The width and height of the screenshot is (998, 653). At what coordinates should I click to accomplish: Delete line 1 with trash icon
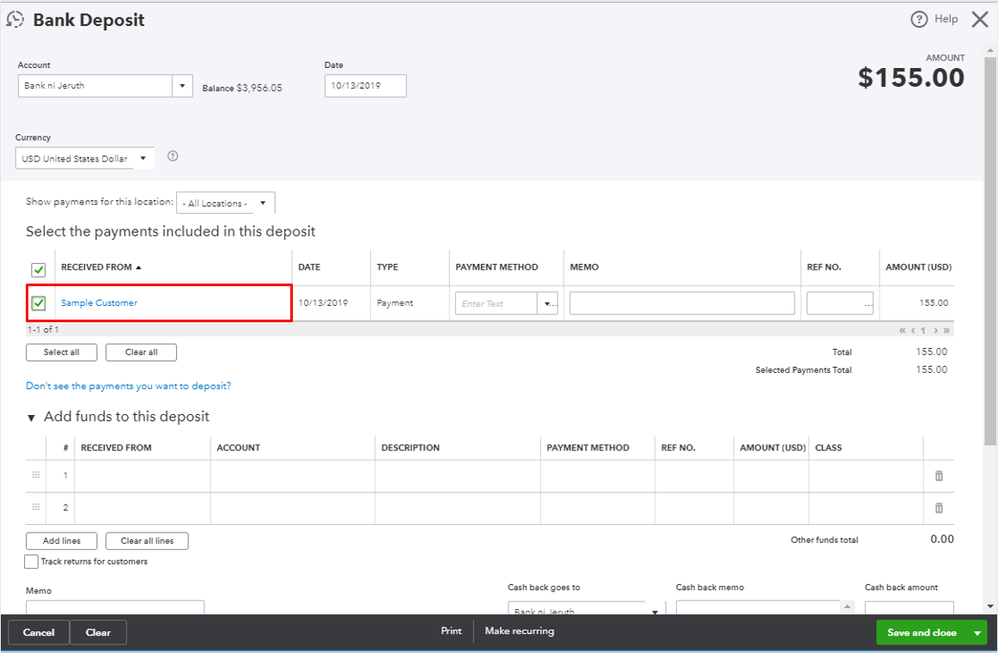pyautogui.click(x=938, y=476)
